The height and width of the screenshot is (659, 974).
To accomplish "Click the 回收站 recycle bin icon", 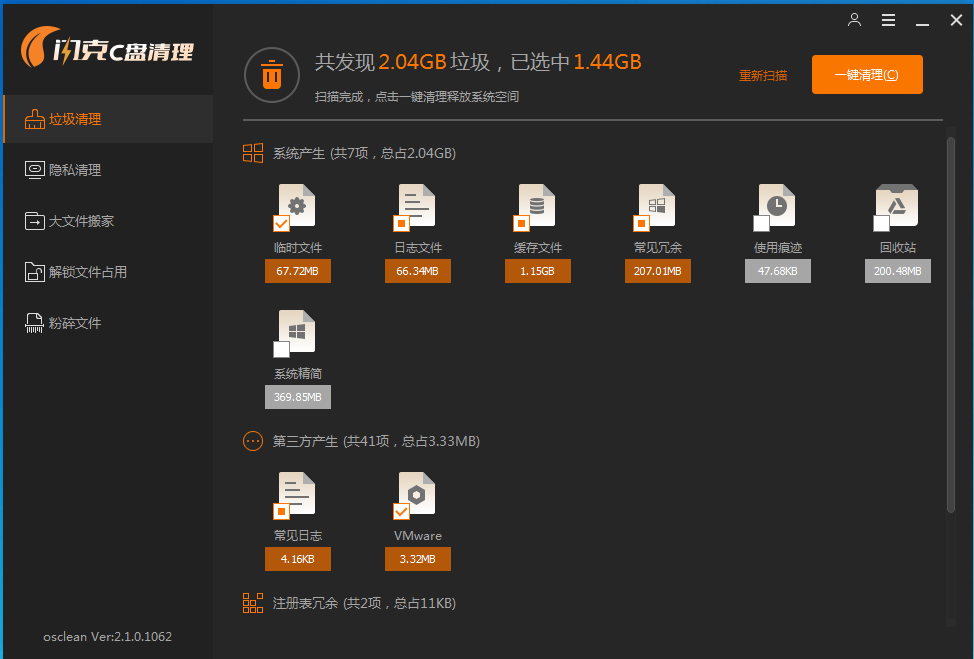I will click(897, 204).
